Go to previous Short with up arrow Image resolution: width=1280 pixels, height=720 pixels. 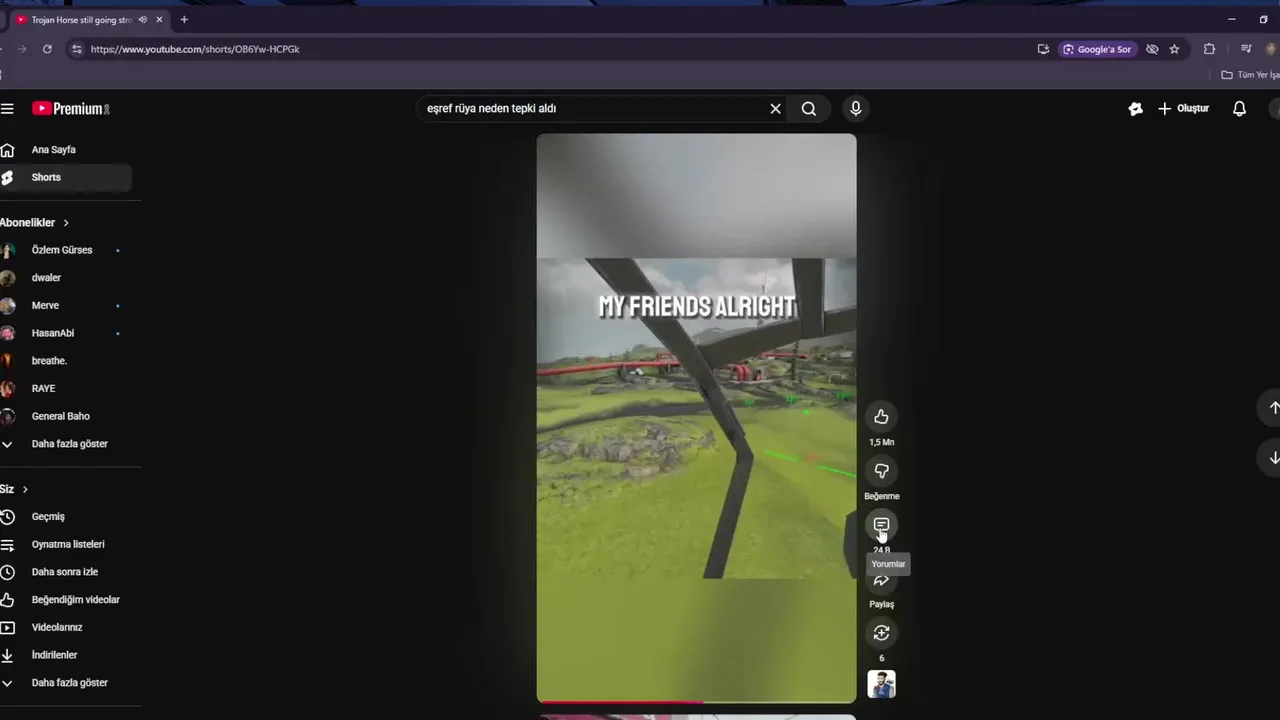(1274, 408)
